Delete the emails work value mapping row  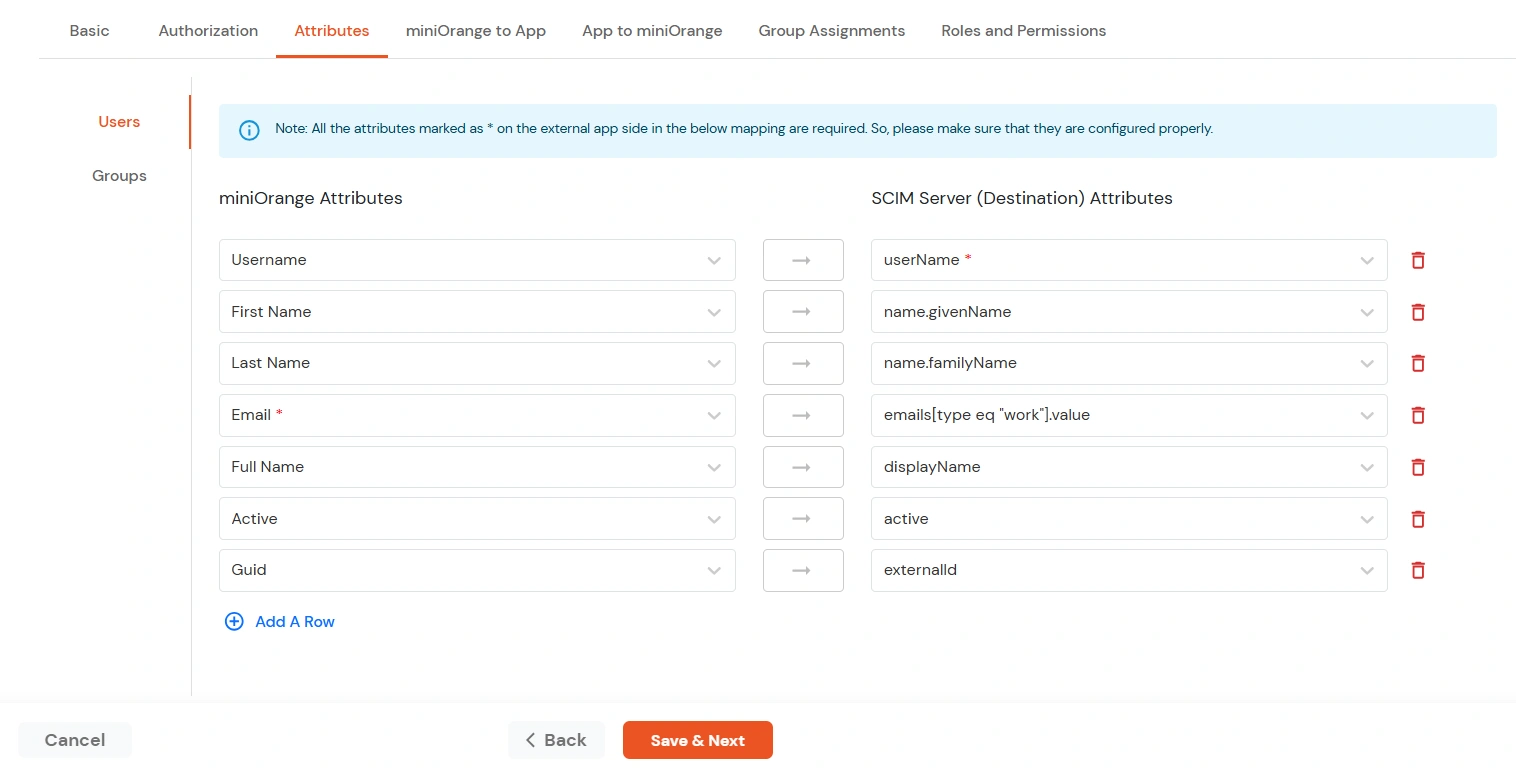click(1418, 415)
